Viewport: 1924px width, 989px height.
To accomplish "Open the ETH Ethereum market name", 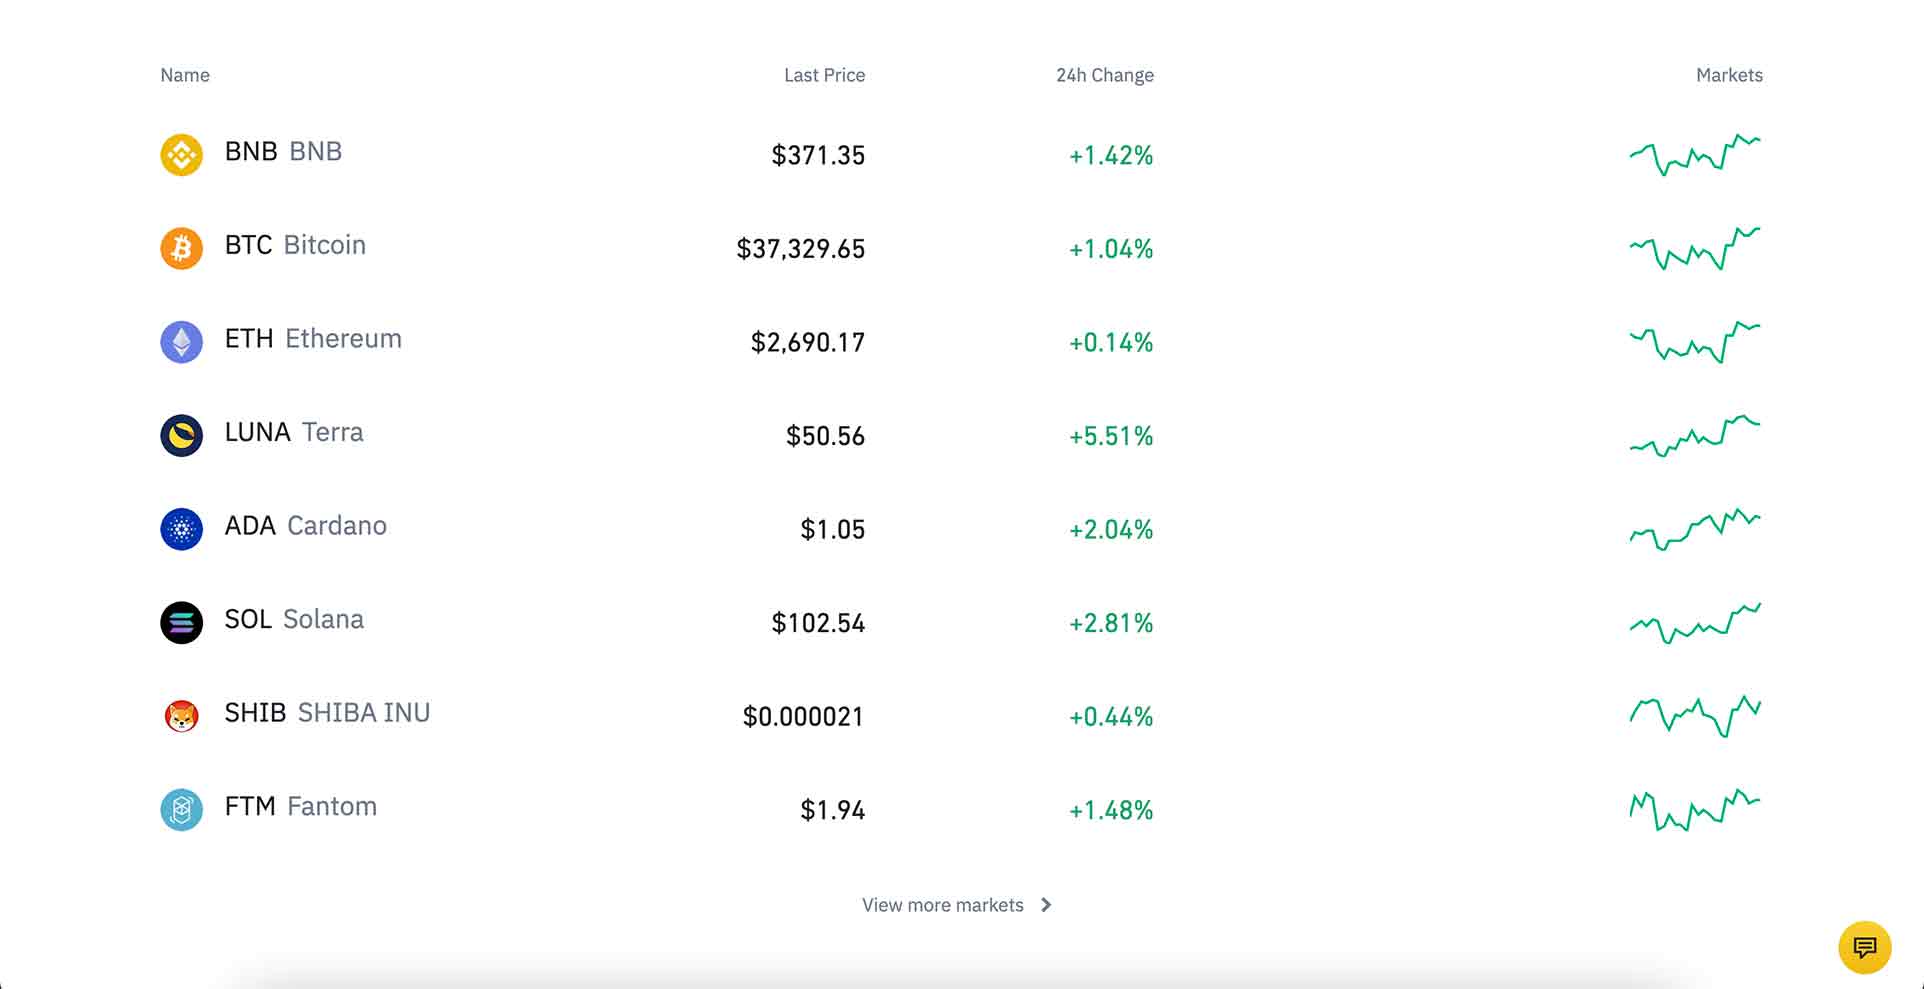I will point(313,339).
